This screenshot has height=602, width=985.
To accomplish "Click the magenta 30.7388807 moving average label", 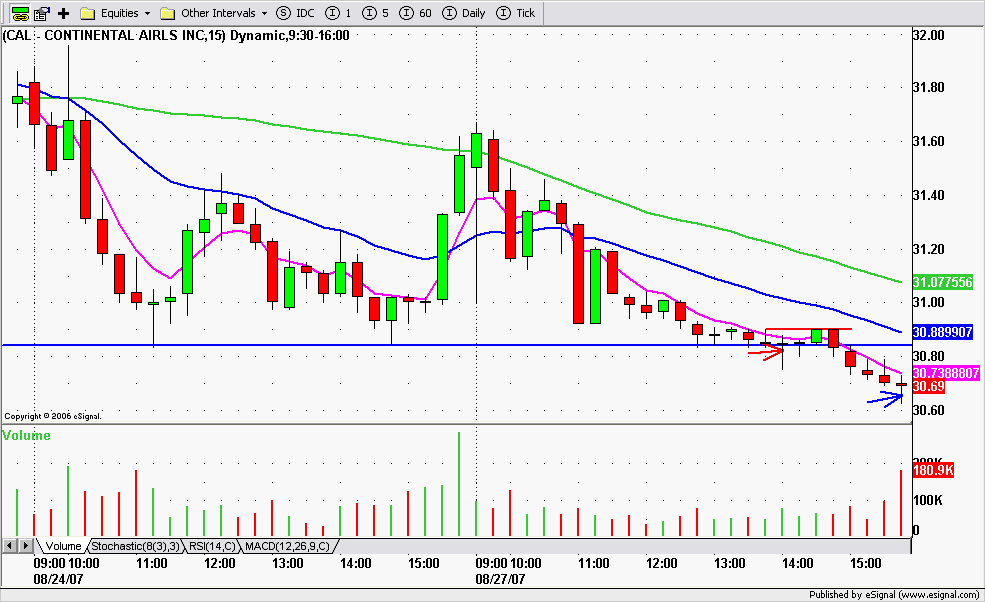I will [946, 373].
